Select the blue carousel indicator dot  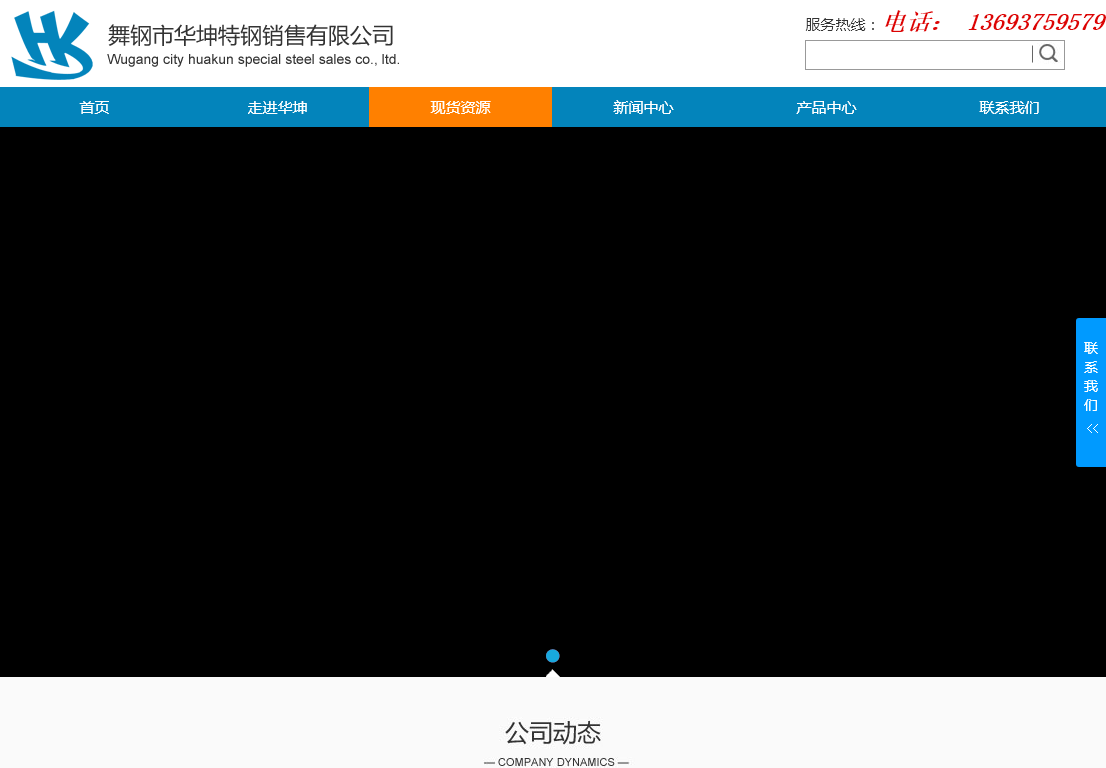552,656
